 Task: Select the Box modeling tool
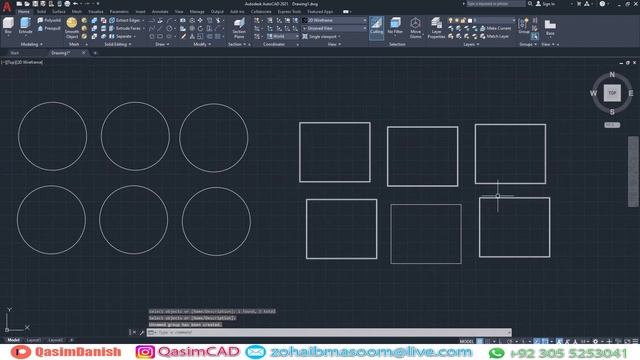click(8, 26)
